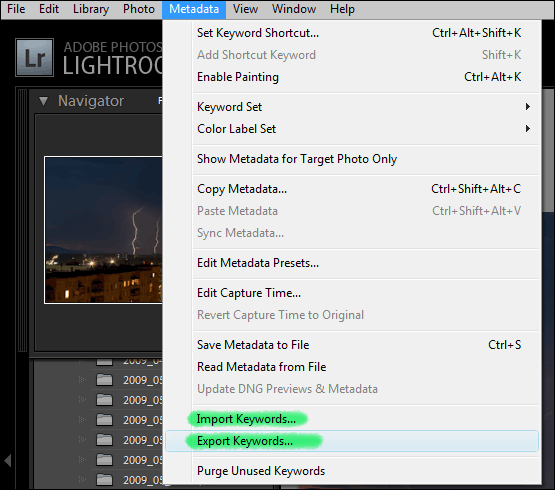This screenshot has width=555, height=490.
Task: Click the lightning photo preview in Navigator
Action: tap(103, 230)
